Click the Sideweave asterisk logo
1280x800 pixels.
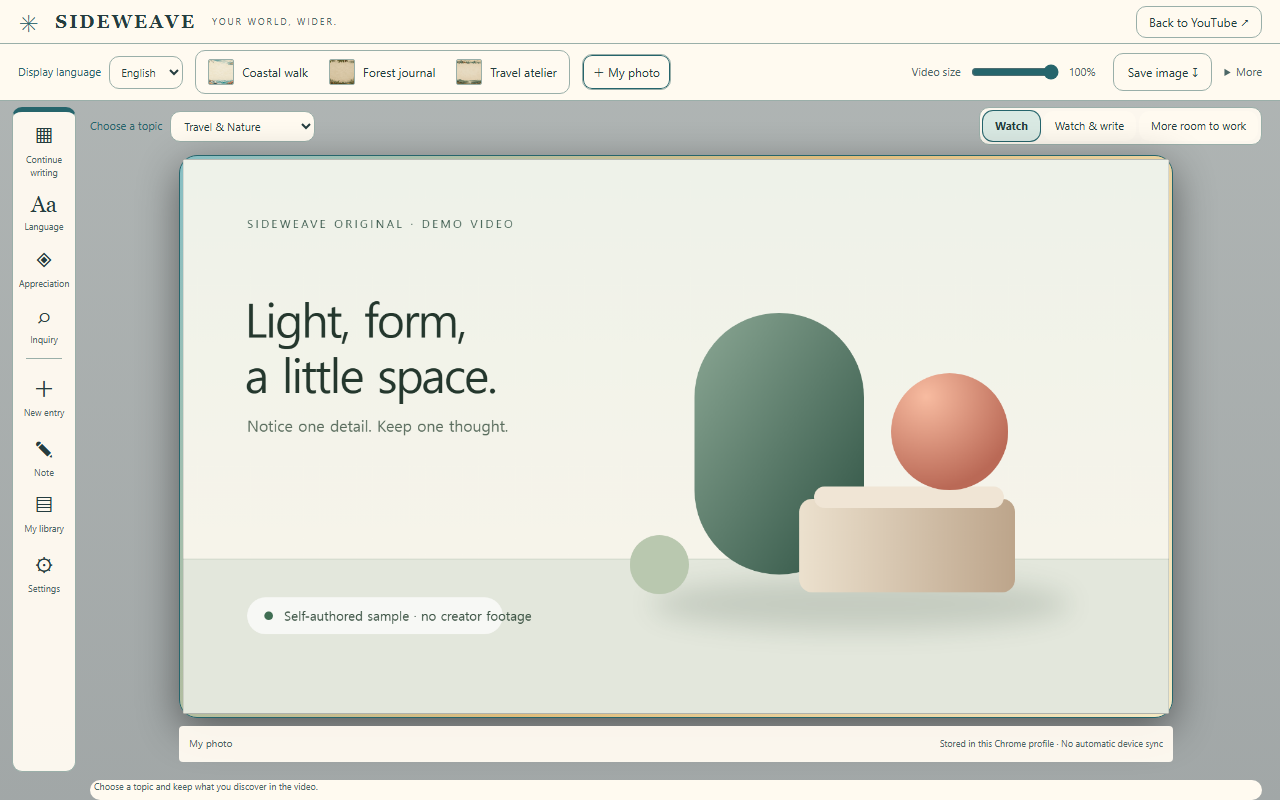29,23
